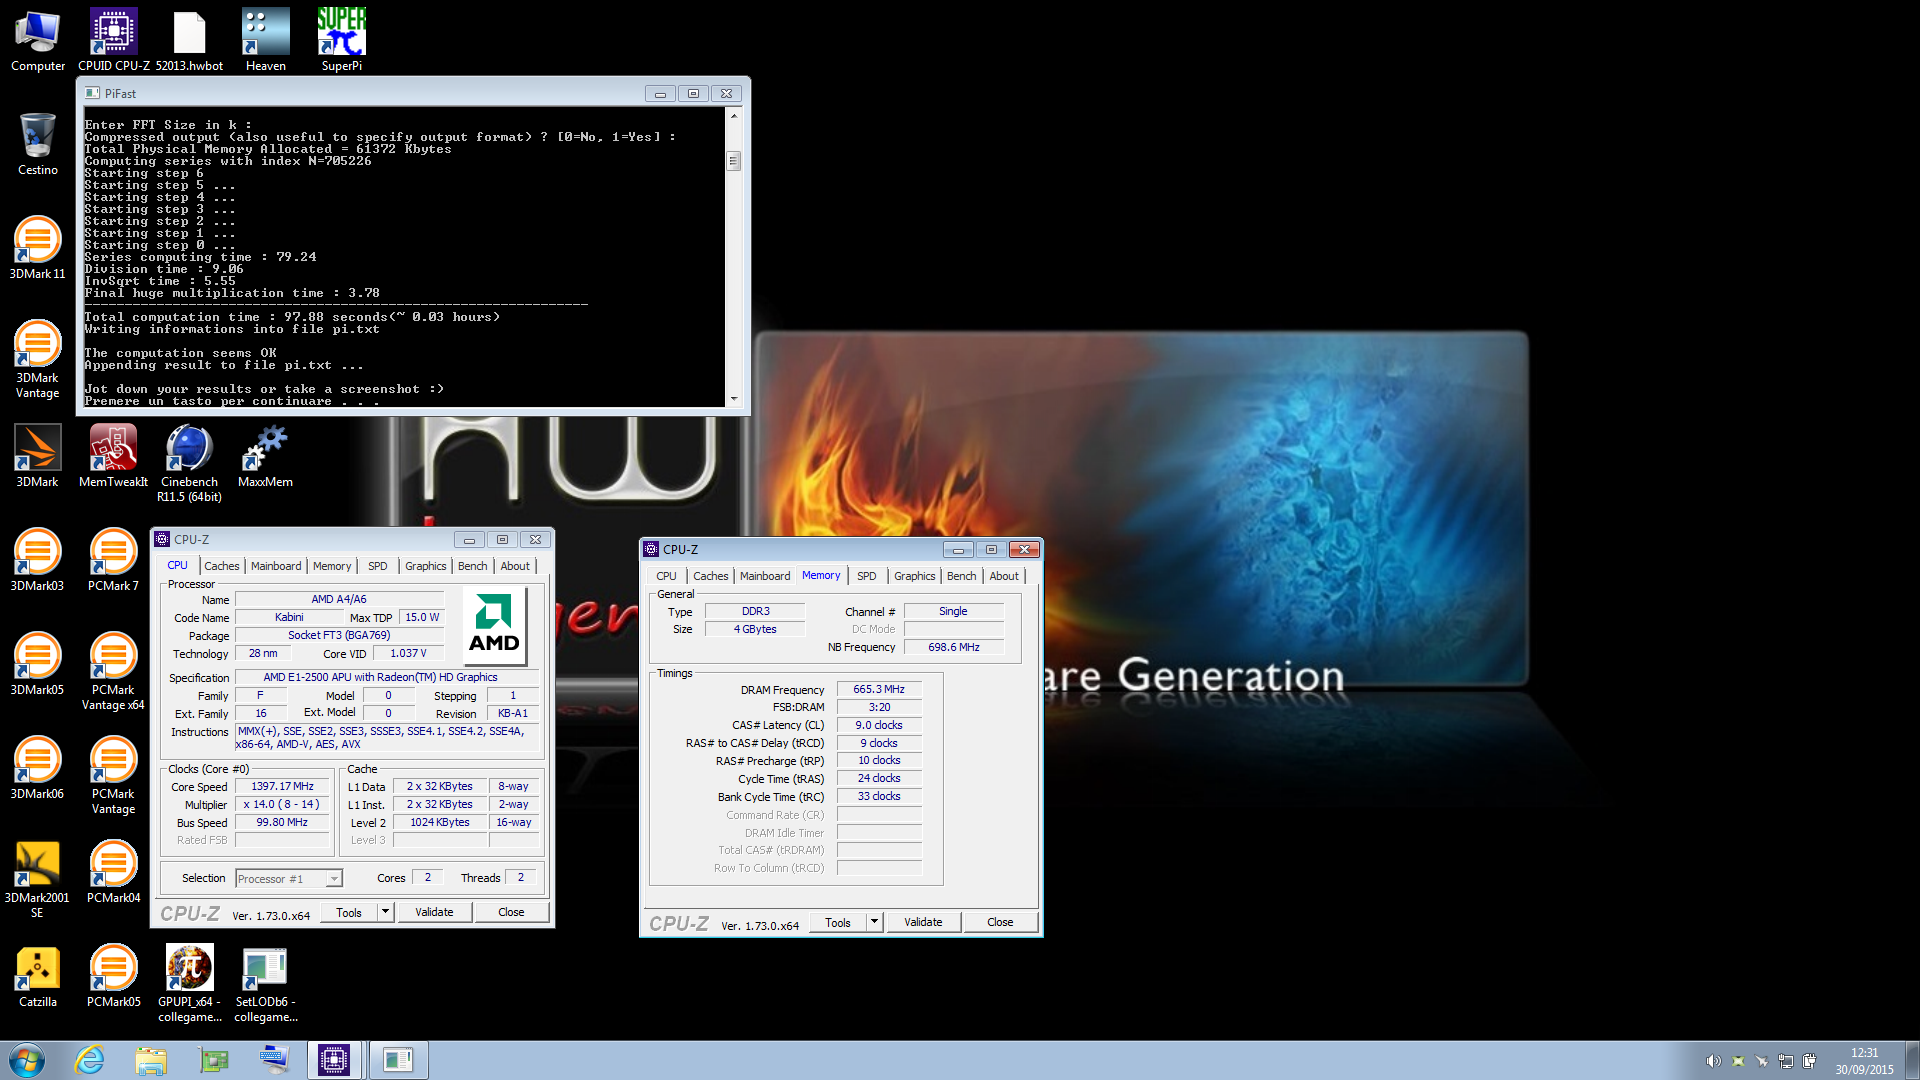Open the MaxxMem shortcut

pos(266,456)
